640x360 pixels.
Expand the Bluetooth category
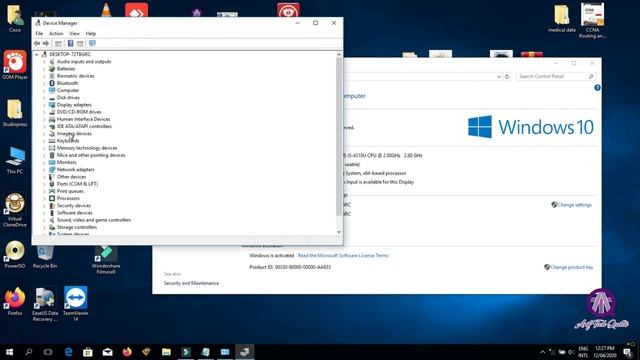point(44,83)
